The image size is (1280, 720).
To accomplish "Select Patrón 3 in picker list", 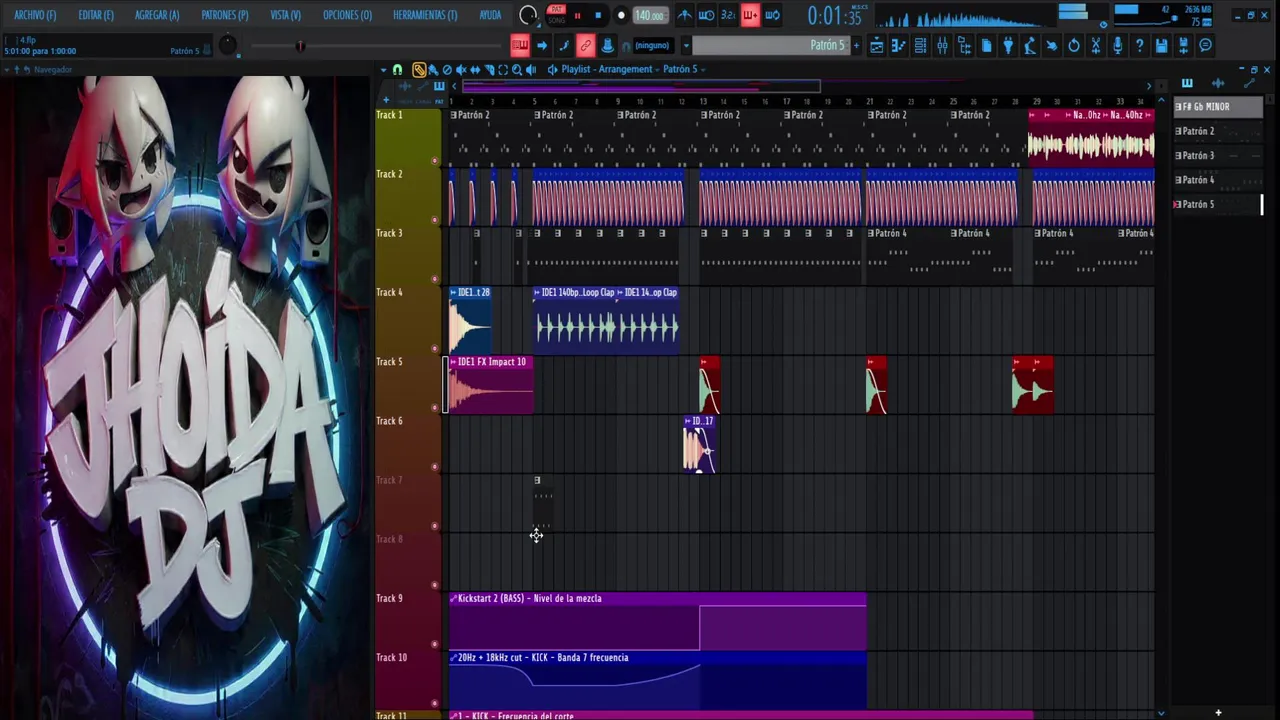I will (1218, 156).
